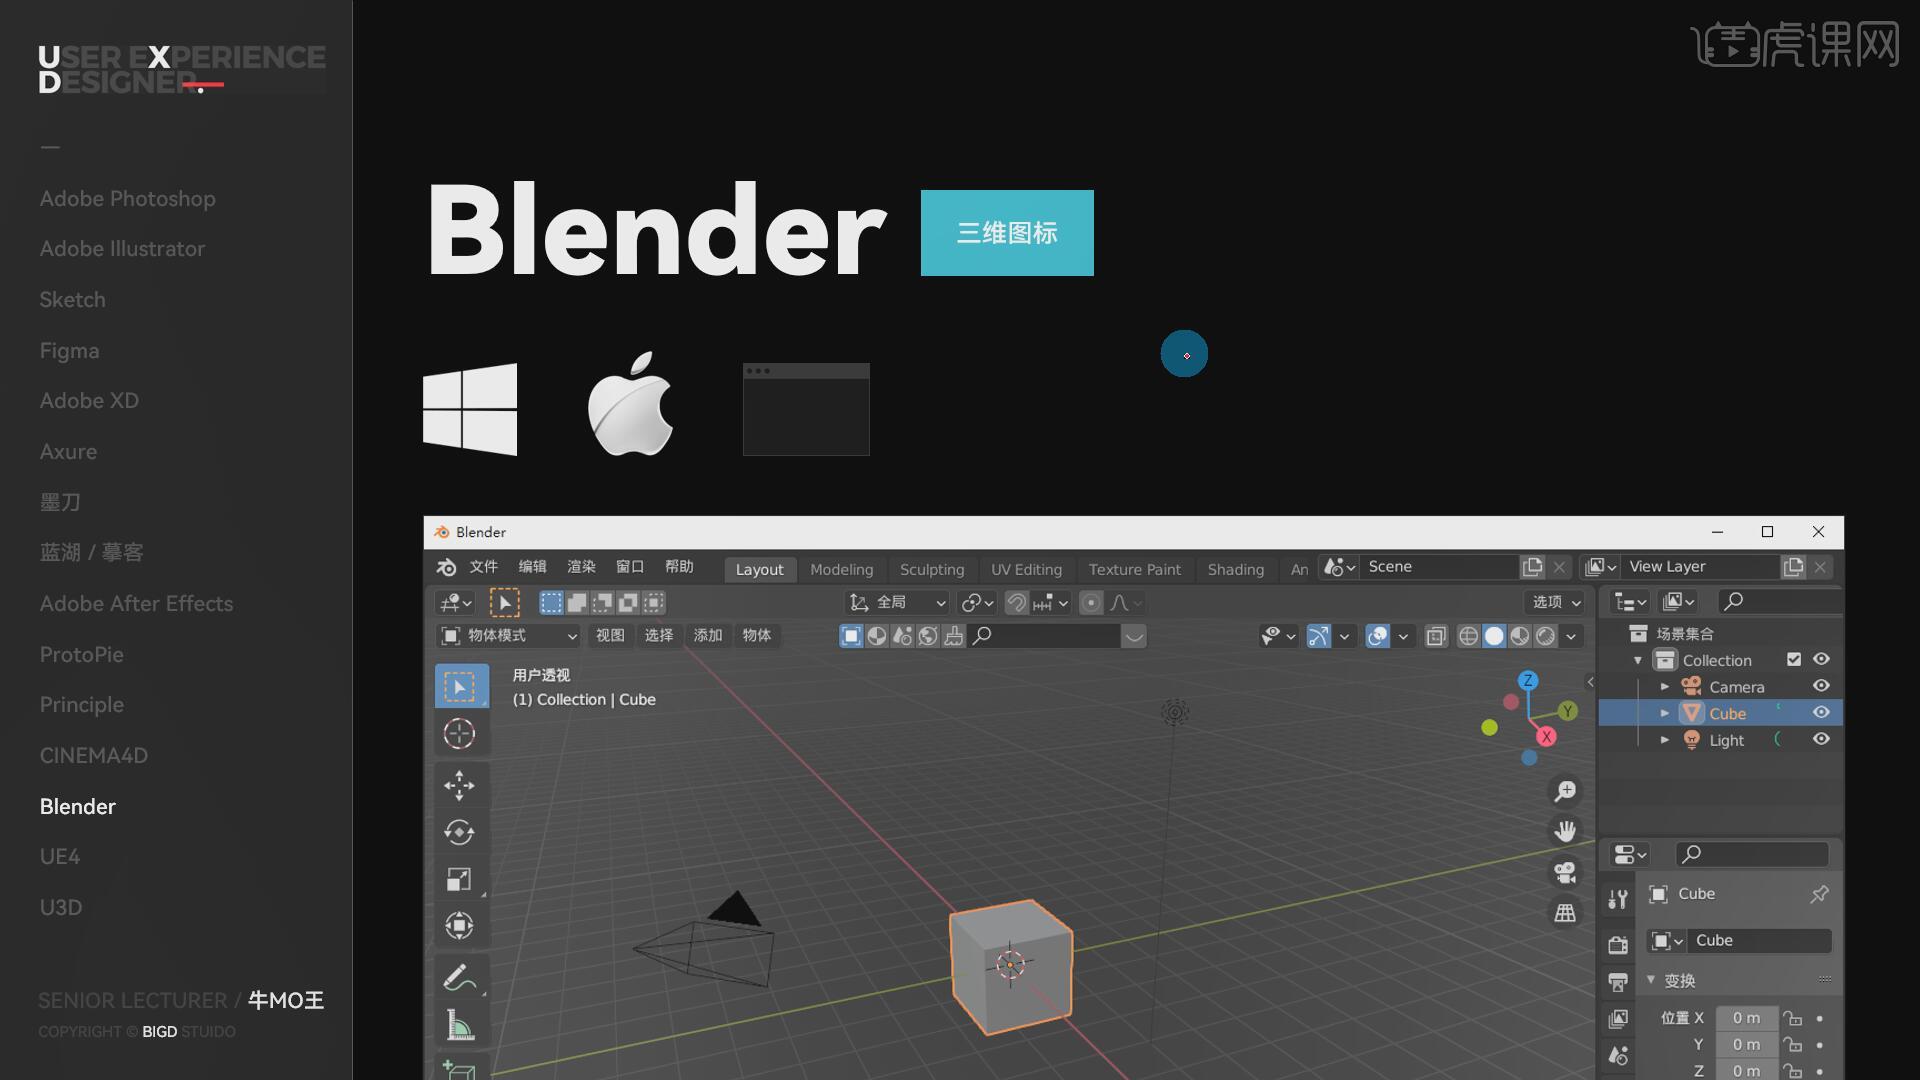Viewport: 1920px width, 1080px height.
Task: Switch to orthographic grid view icon
Action: pyautogui.click(x=1565, y=913)
